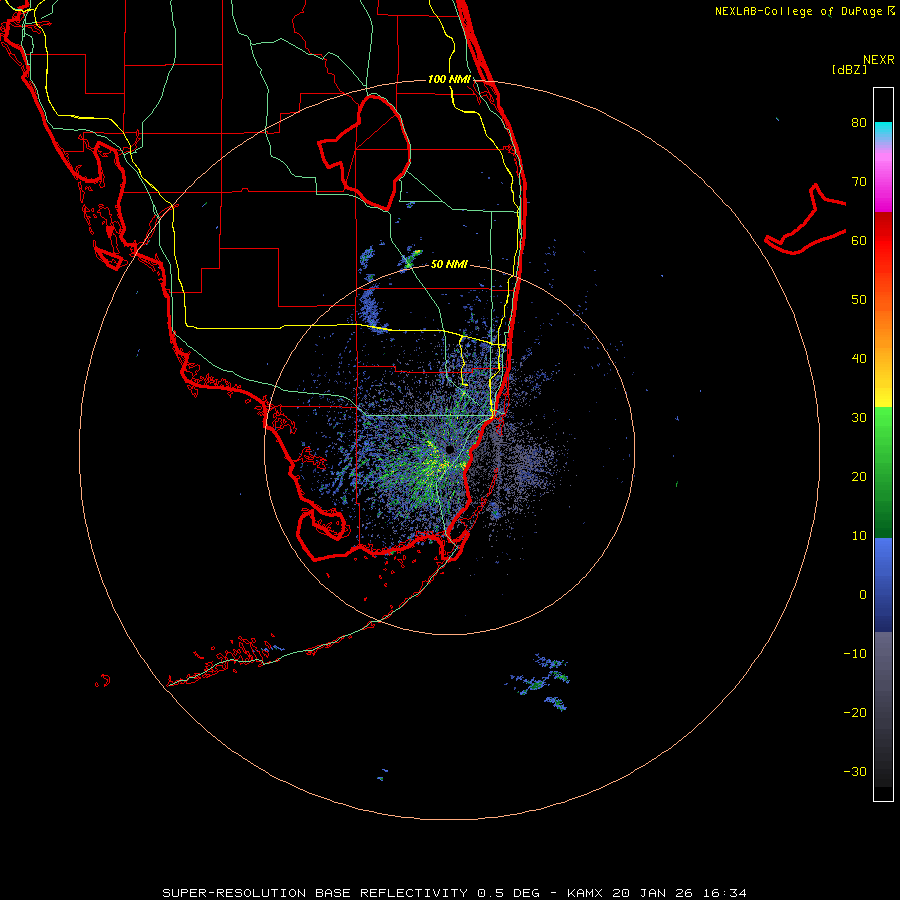Screen dimensions: 900x900
Task: Select the -20 value on the dBZ scale
Action: [x=855, y=712]
